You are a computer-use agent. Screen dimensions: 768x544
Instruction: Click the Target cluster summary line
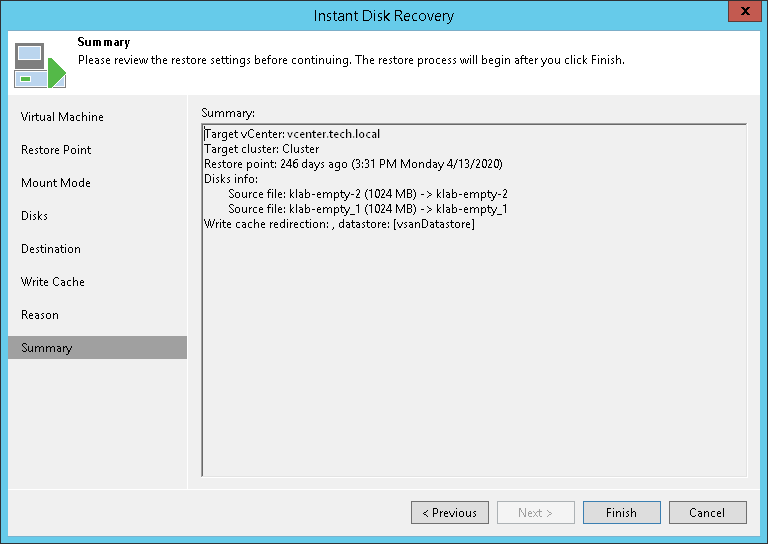click(262, 149)
